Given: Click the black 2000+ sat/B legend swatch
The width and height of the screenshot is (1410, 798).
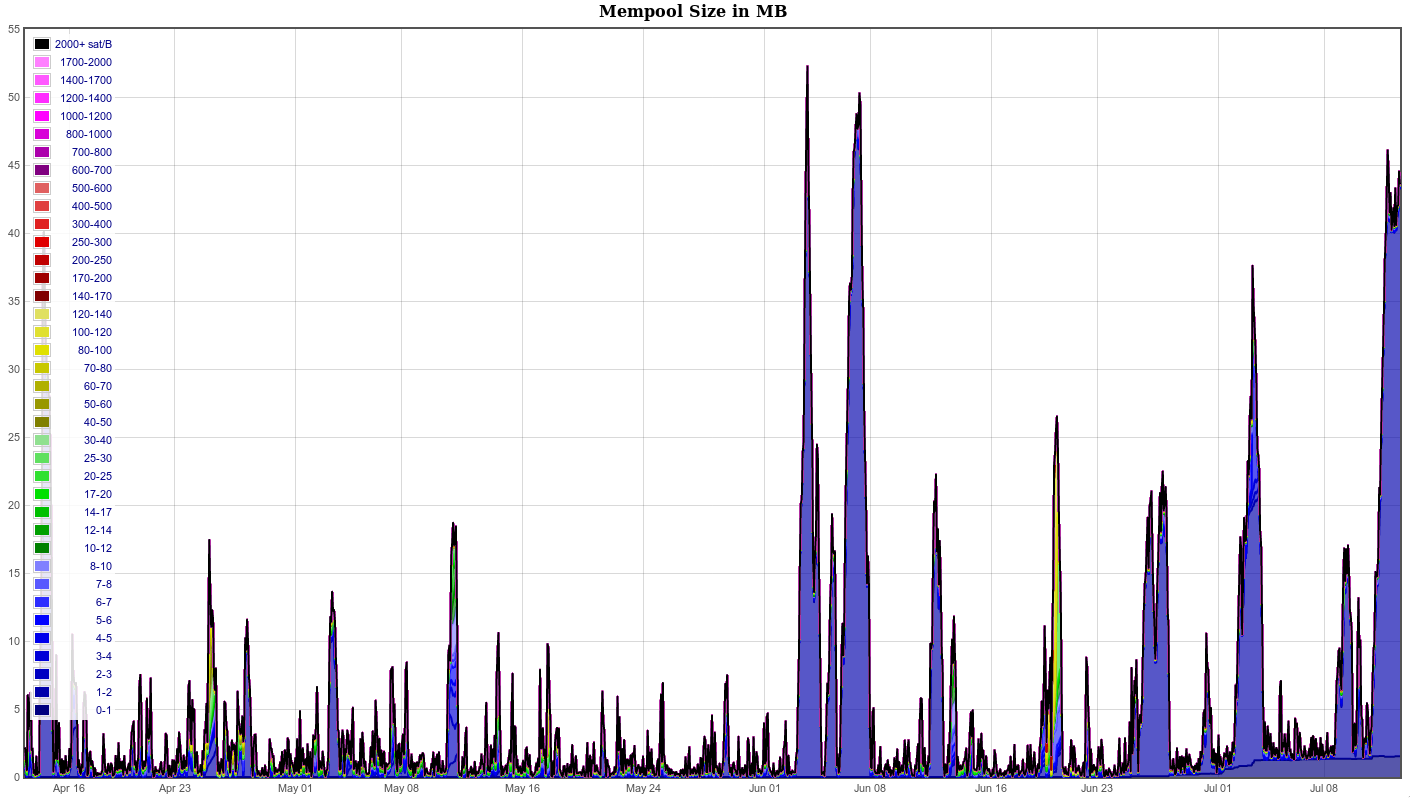Looking at the screenshot, I should 42,44.
